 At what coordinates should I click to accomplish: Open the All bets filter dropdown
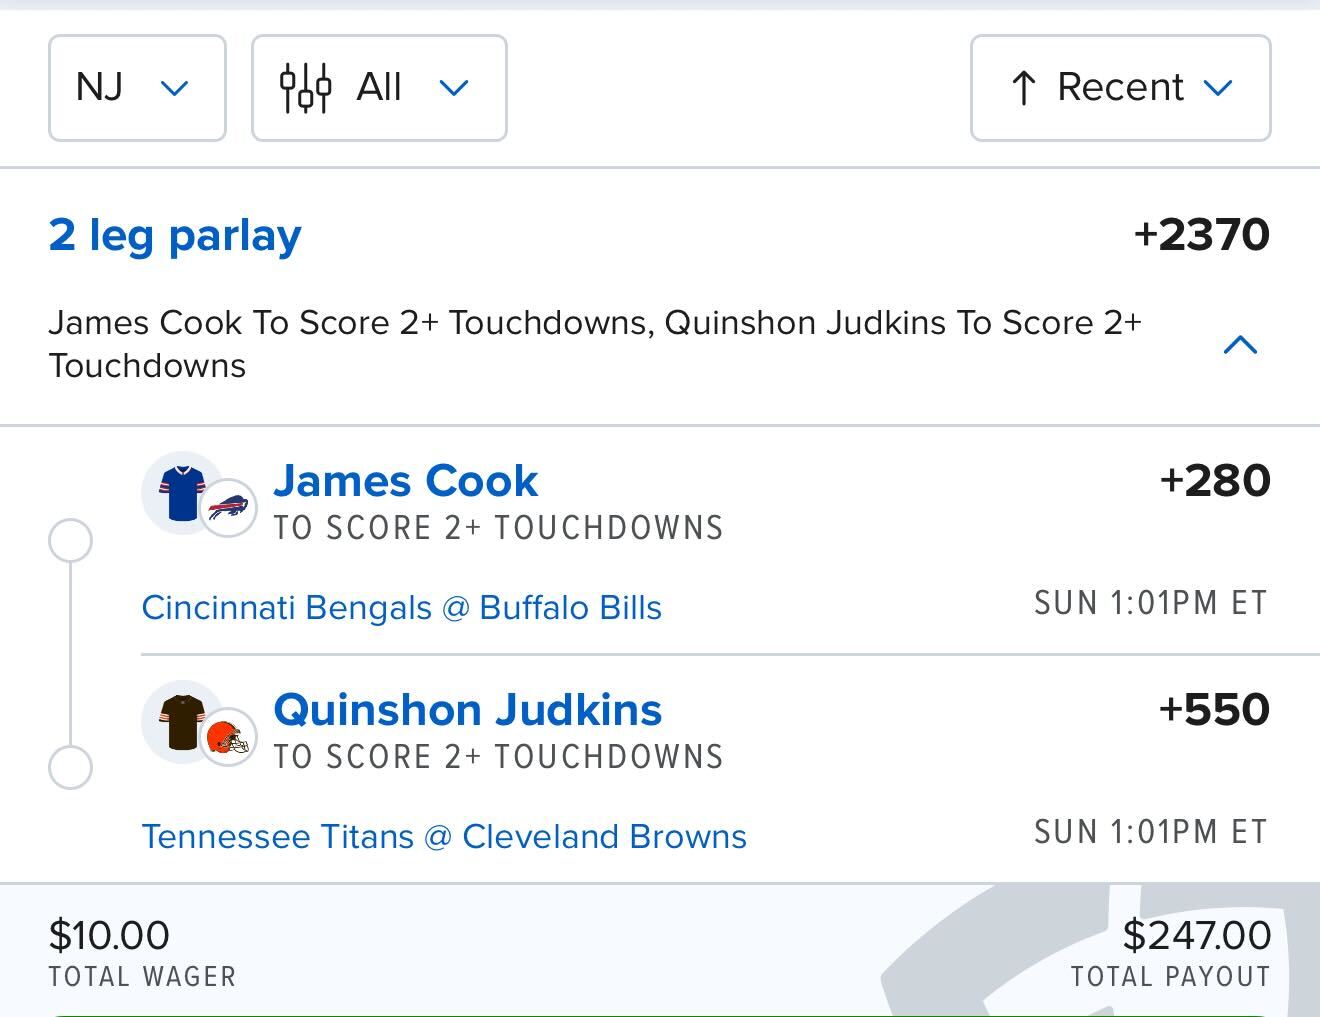point(379,88)
